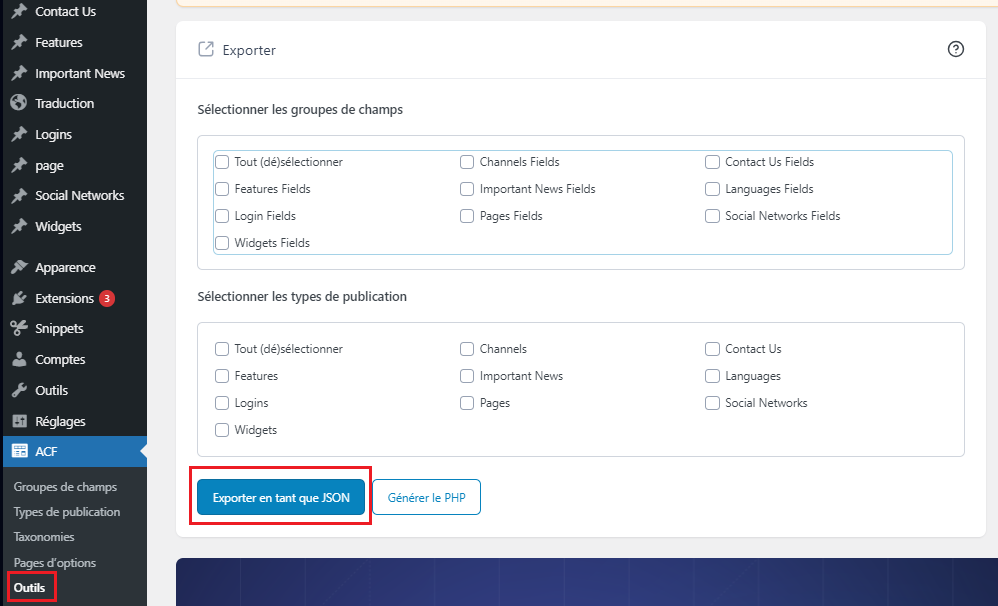The image size is (998, 606).
Task: Click the Réglages settings icon
Action: (x=18, y=421)
